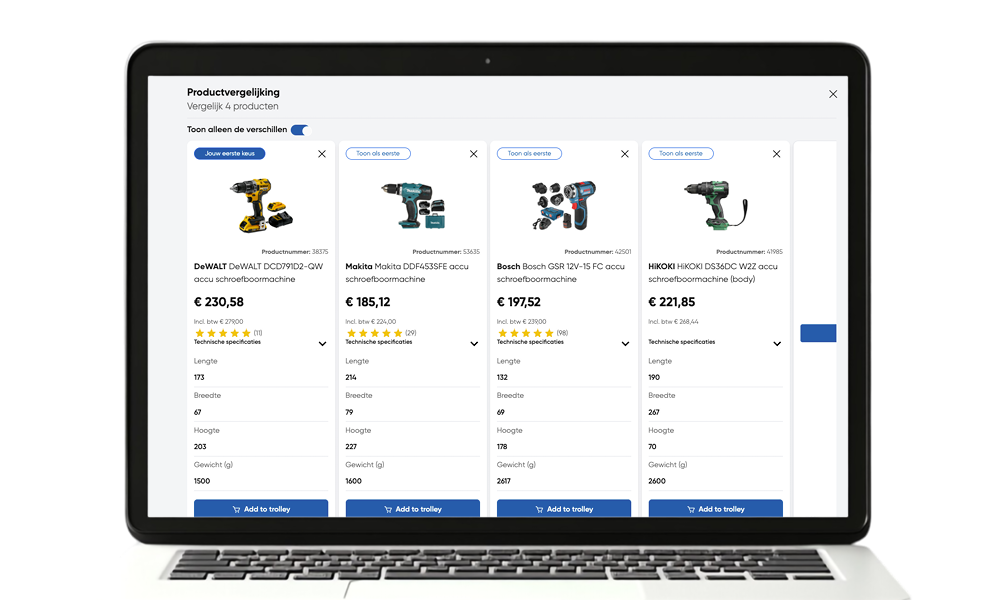This screenshot has height=600, width=1000.
Task: Set HiKOKI as first with 'Toon als eerste'
Action: (681, 154)
